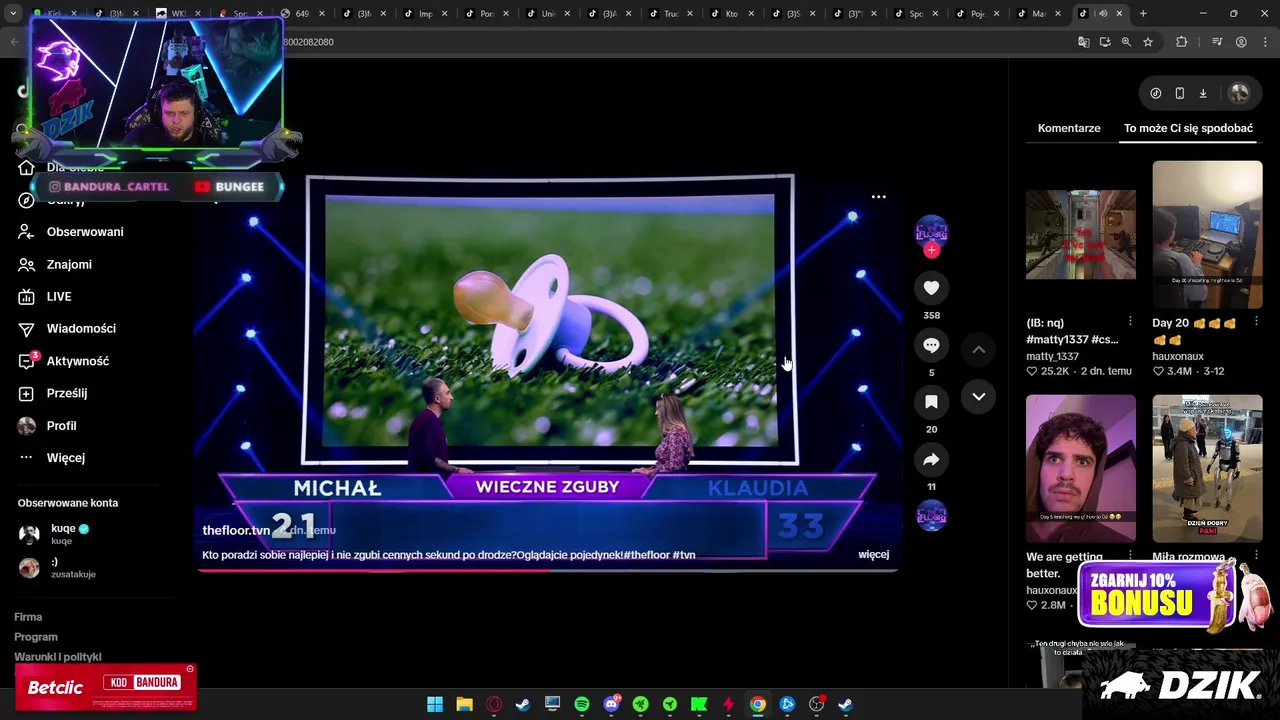The image size is (1280, 720).
Task: Open Prześlij upload in the sidebar
Action: click(x=53, y=393)
